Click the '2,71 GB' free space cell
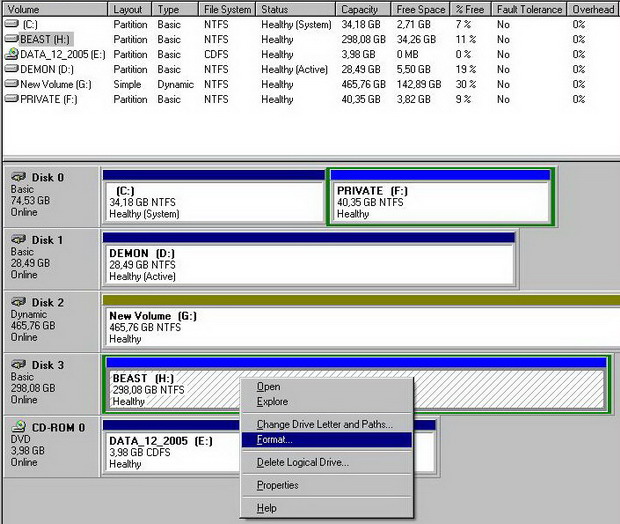This screenshot has height=524, width=620. 414,25
